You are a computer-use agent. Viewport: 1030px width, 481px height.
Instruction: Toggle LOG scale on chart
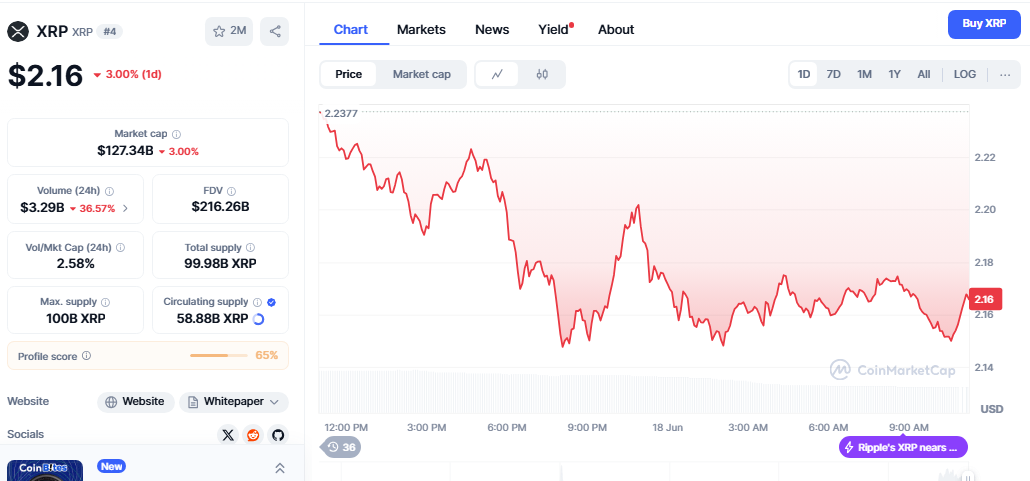tap(965, 74)
